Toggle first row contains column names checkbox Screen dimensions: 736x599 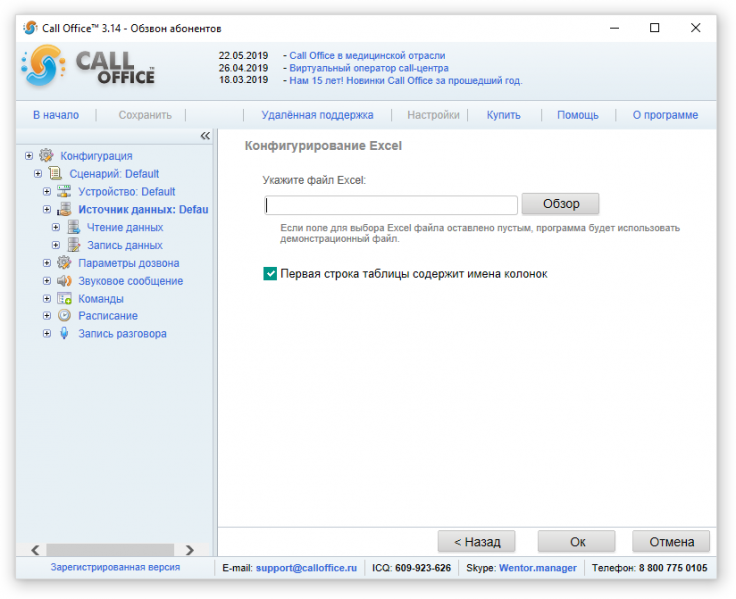tap(270, 273)
